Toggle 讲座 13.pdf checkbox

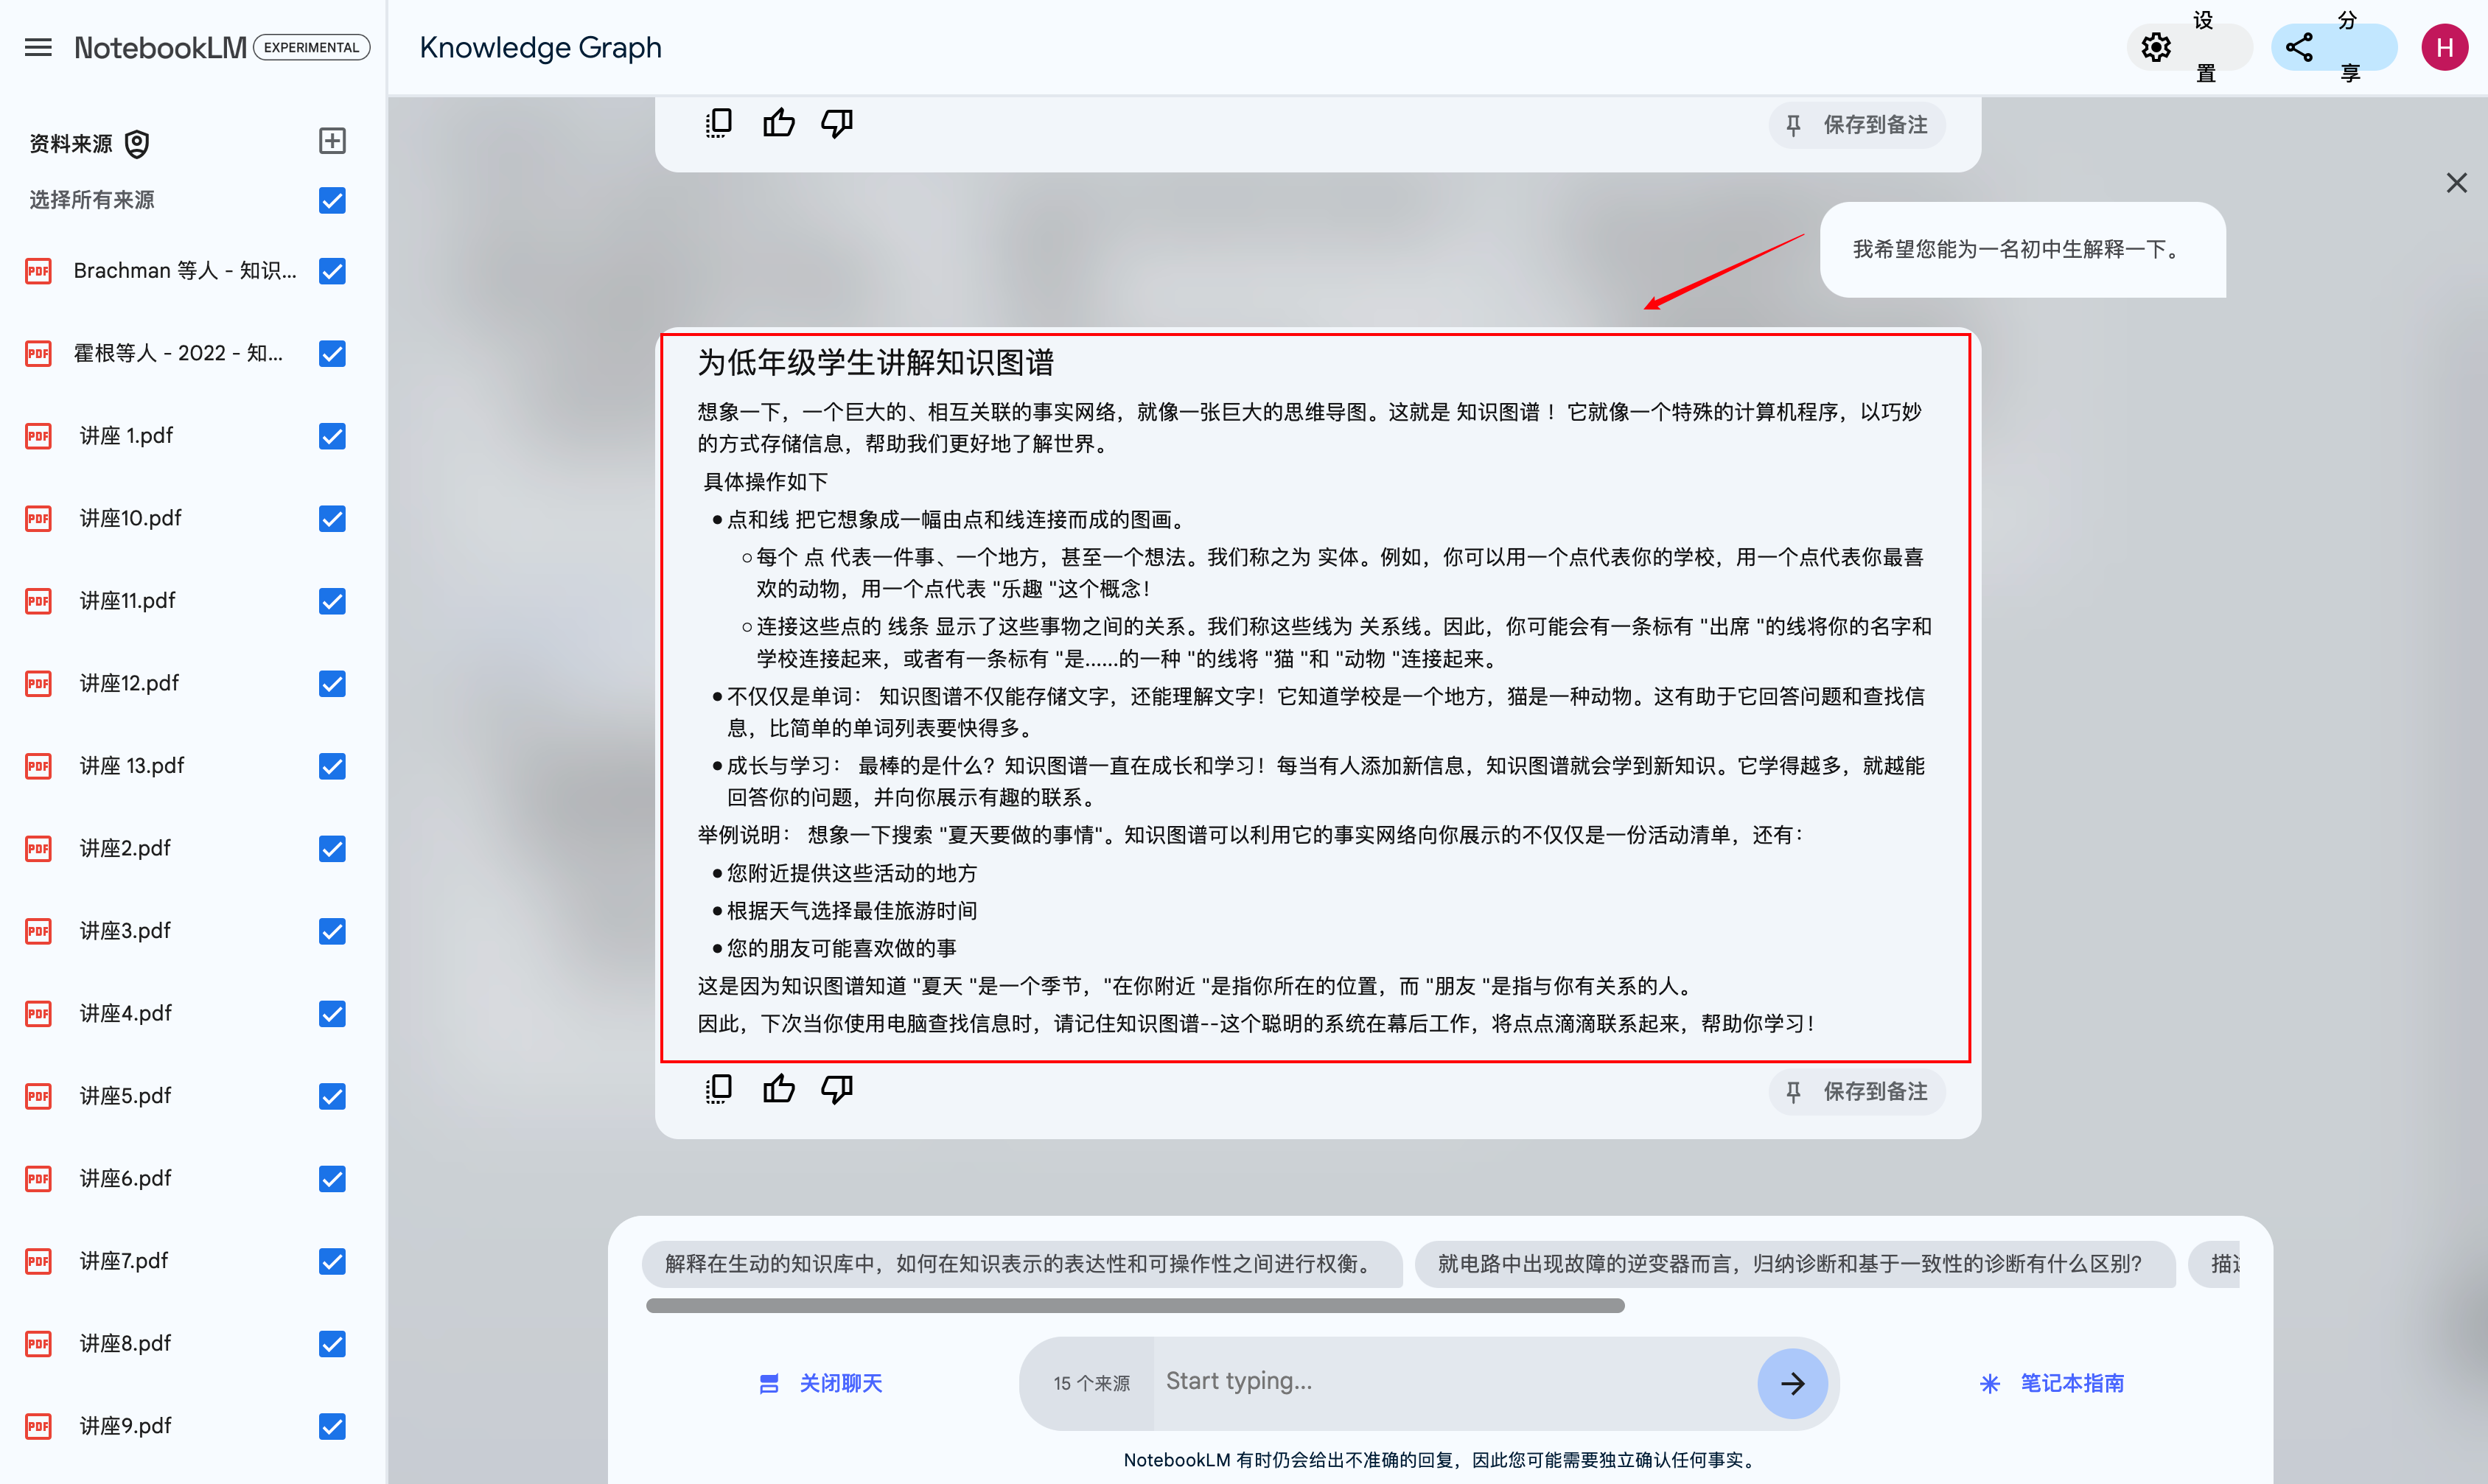(332, 766)
